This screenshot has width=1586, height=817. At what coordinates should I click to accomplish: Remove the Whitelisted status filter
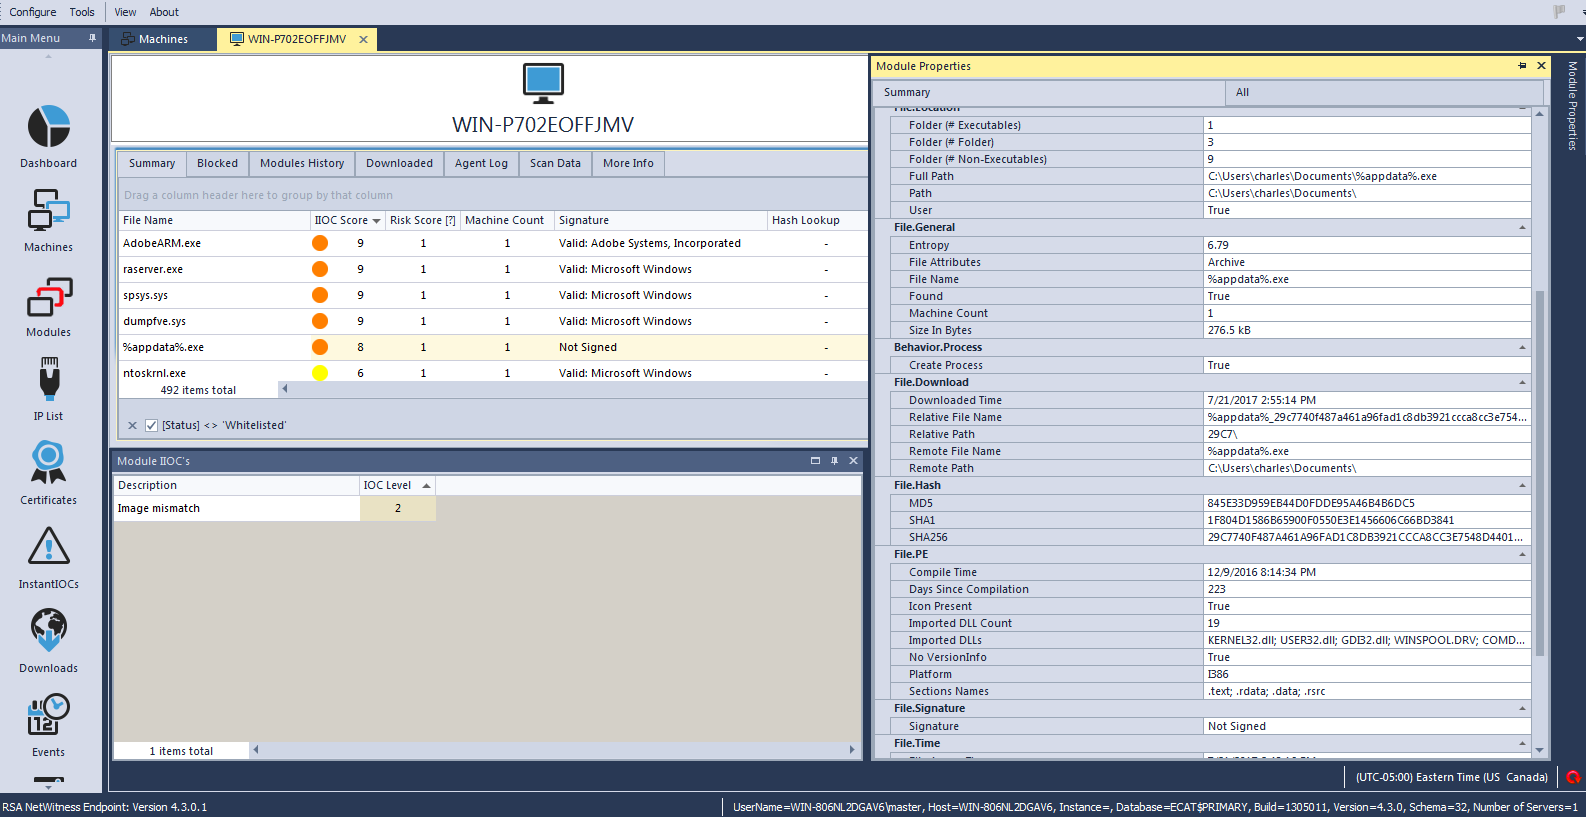(132, 425)
